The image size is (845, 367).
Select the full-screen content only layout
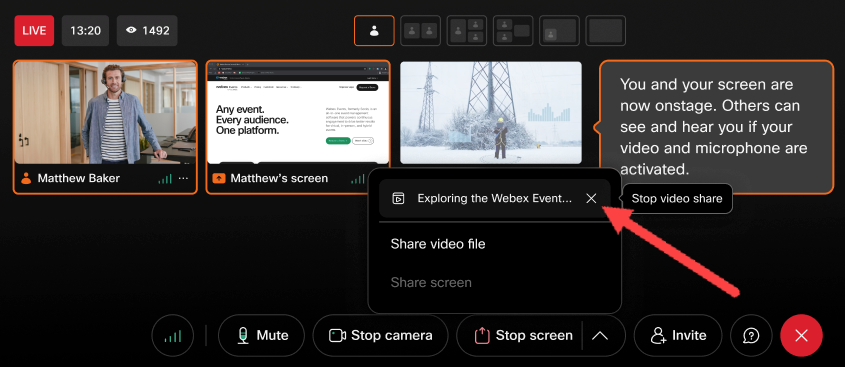coord(606,31)
